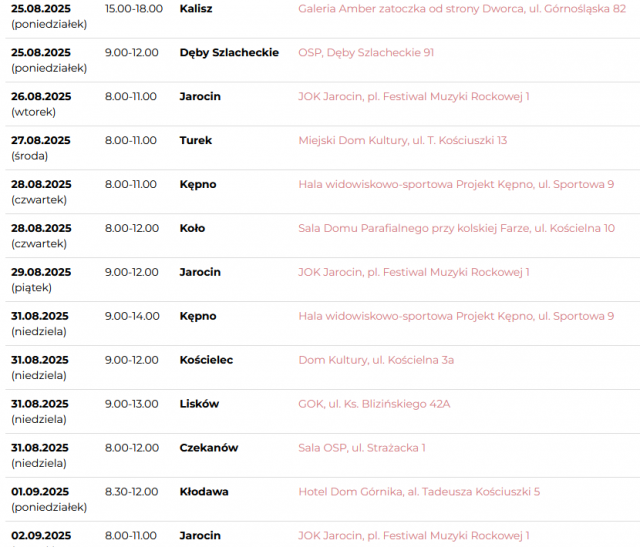Click the Kościelec town name

click(206, 360)
